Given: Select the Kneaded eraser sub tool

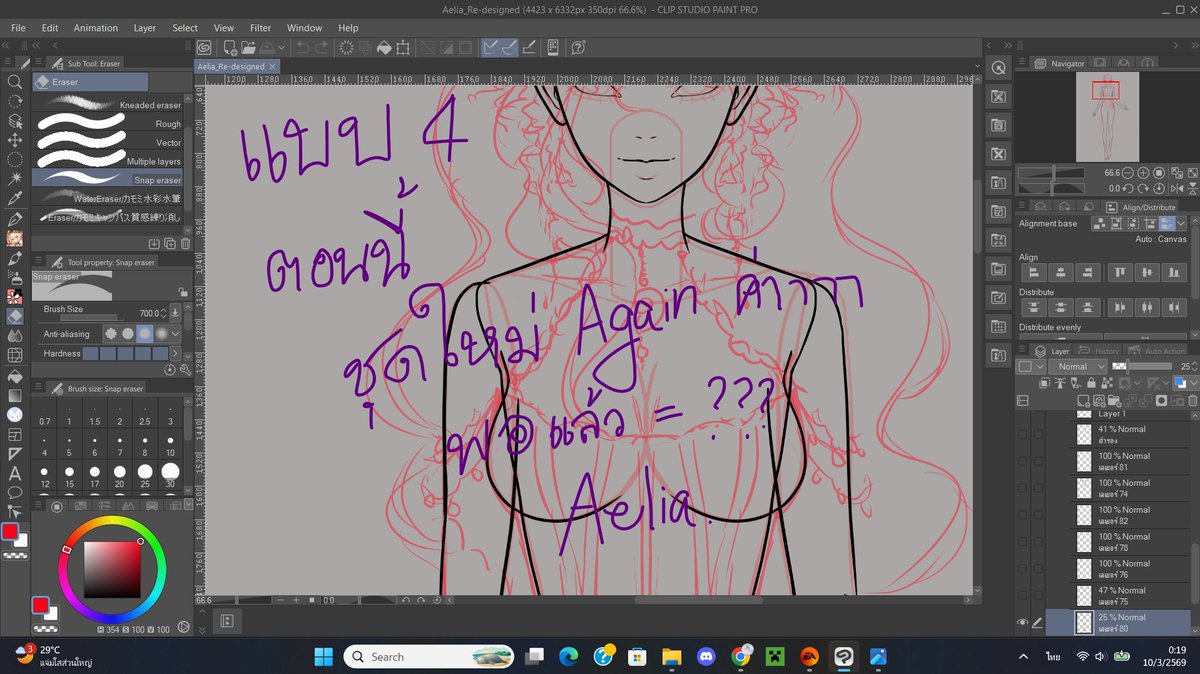Looking at the screenshot, I should click(x=109, y=104).
